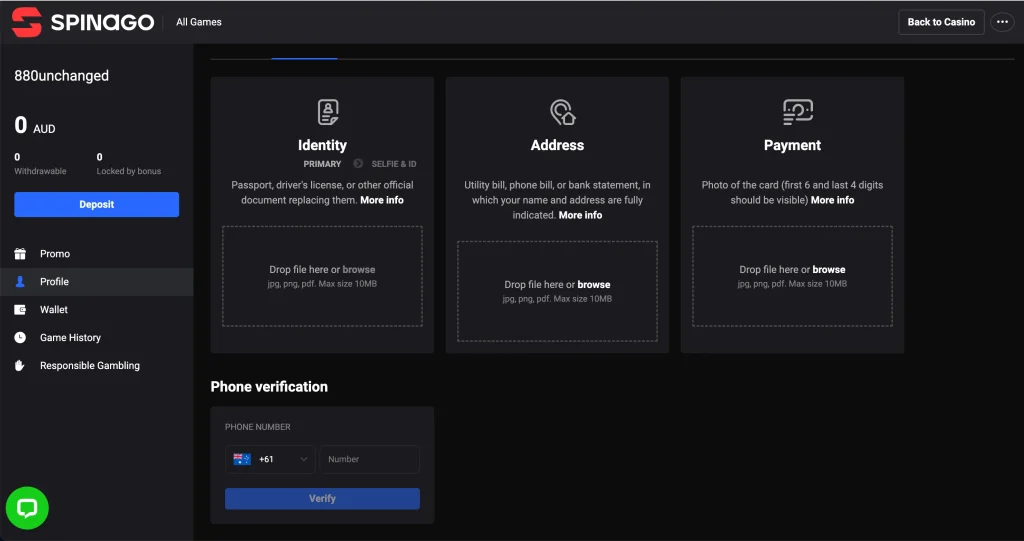Click the Identity document icon
The image size is (1024, 541).
click(328, 112)
